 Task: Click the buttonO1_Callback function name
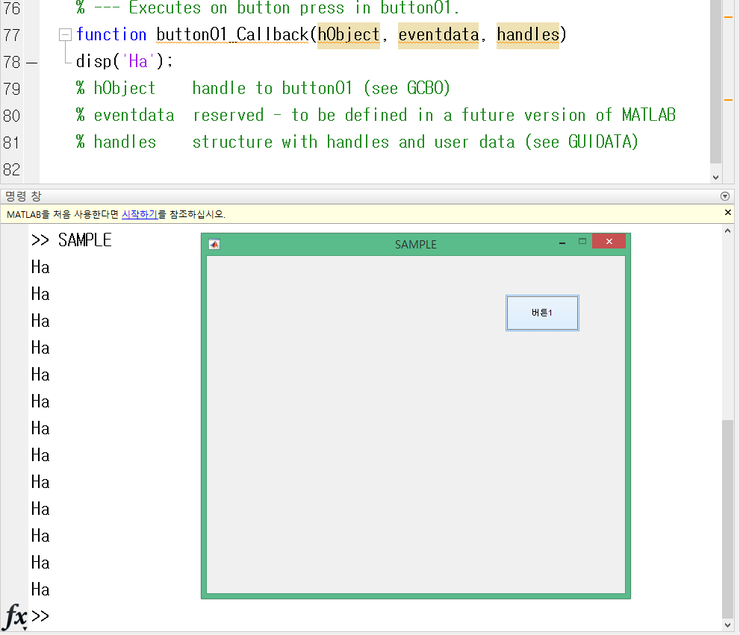click(x=232, y=35)
